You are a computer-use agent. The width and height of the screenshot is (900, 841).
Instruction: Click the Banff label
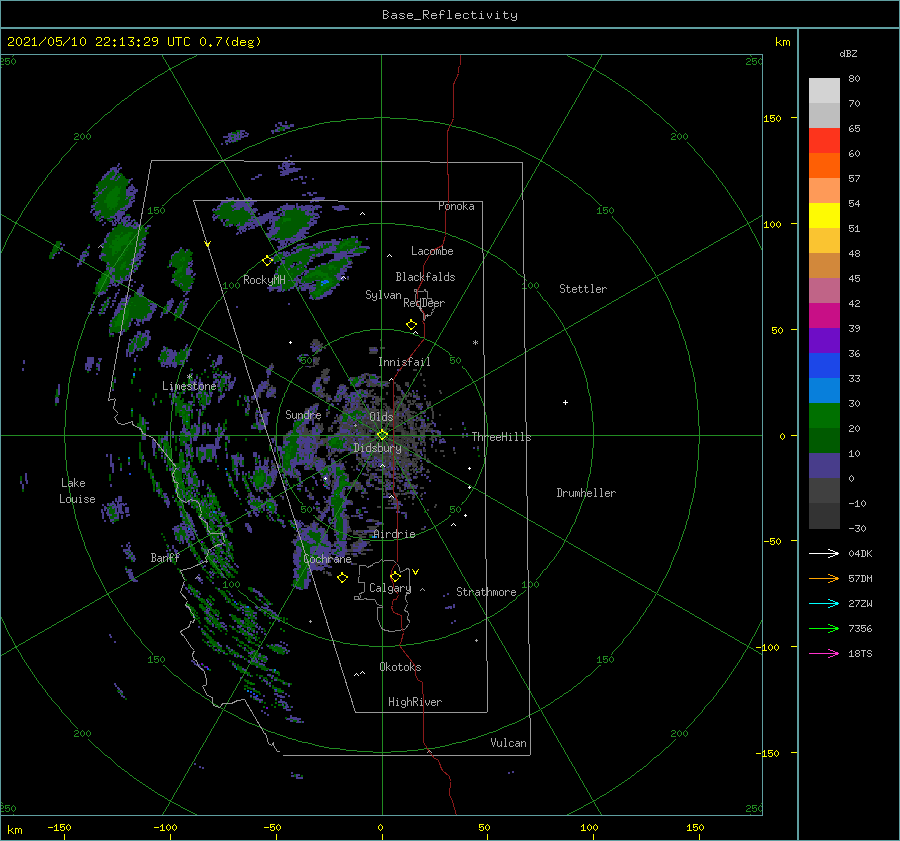coord(165,557)
